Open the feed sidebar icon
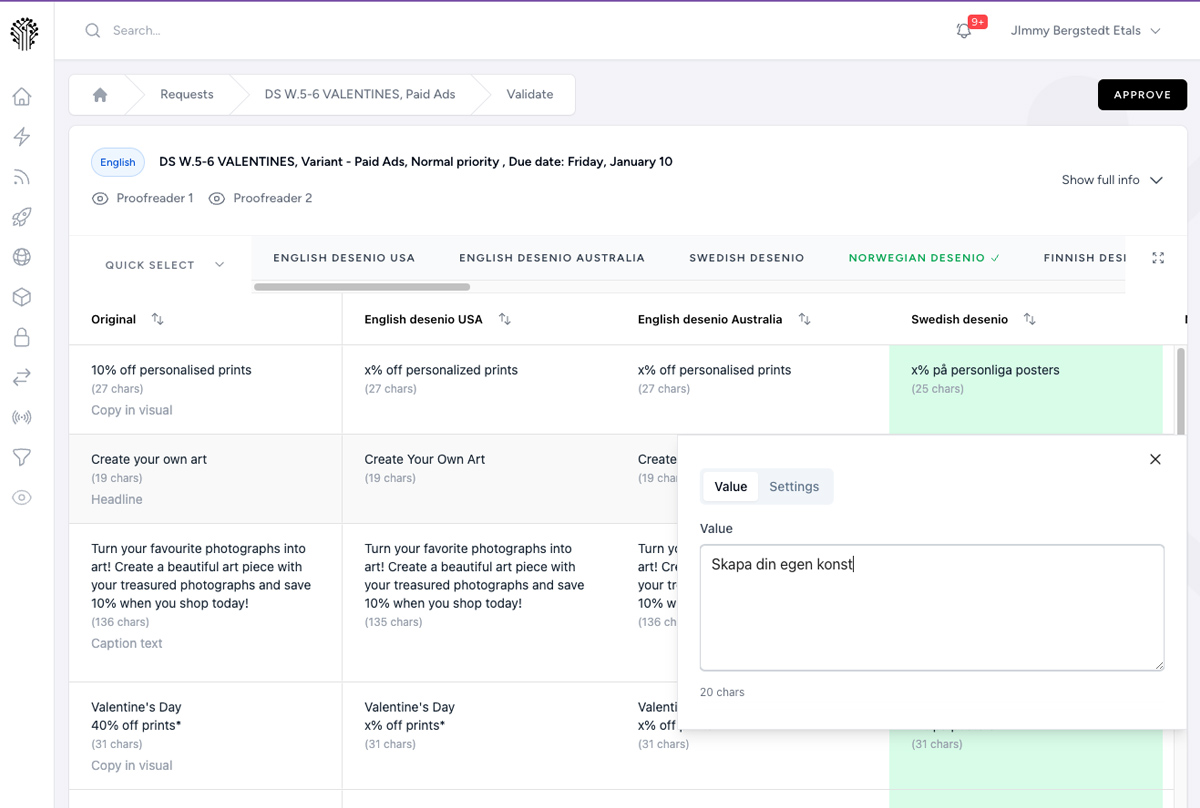The height and width of the screenshot is (808, 1200). (22, 177)
